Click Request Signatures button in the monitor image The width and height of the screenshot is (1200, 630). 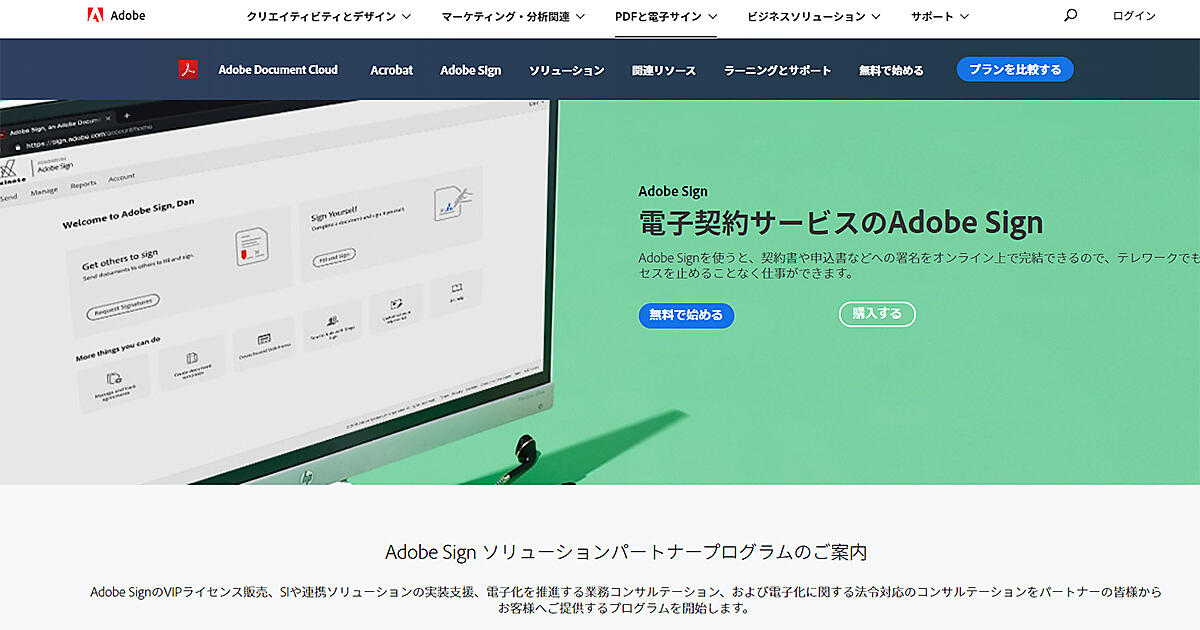[123, 306]
